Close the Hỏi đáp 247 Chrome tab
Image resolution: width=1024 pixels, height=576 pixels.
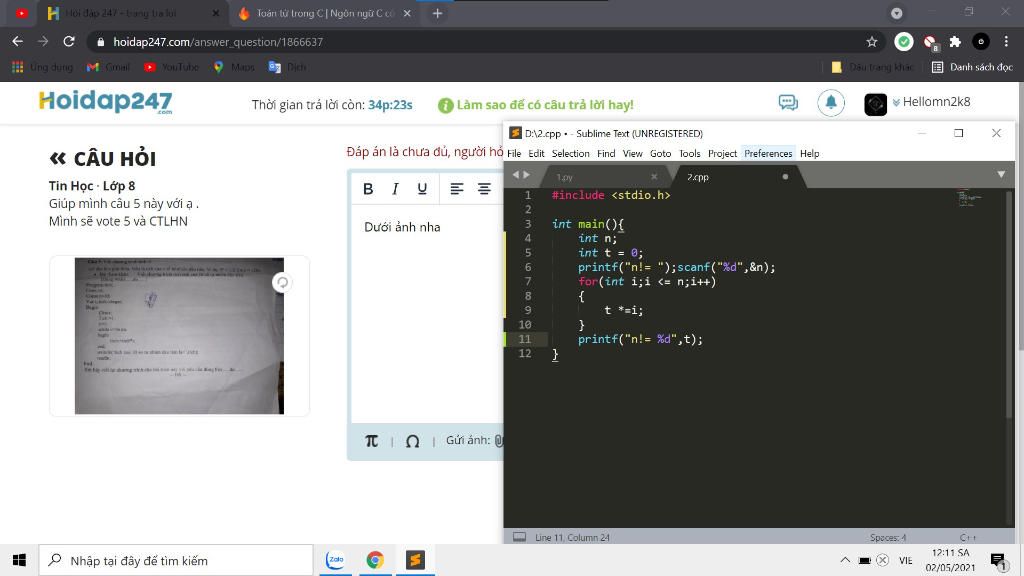coord(216,13)
